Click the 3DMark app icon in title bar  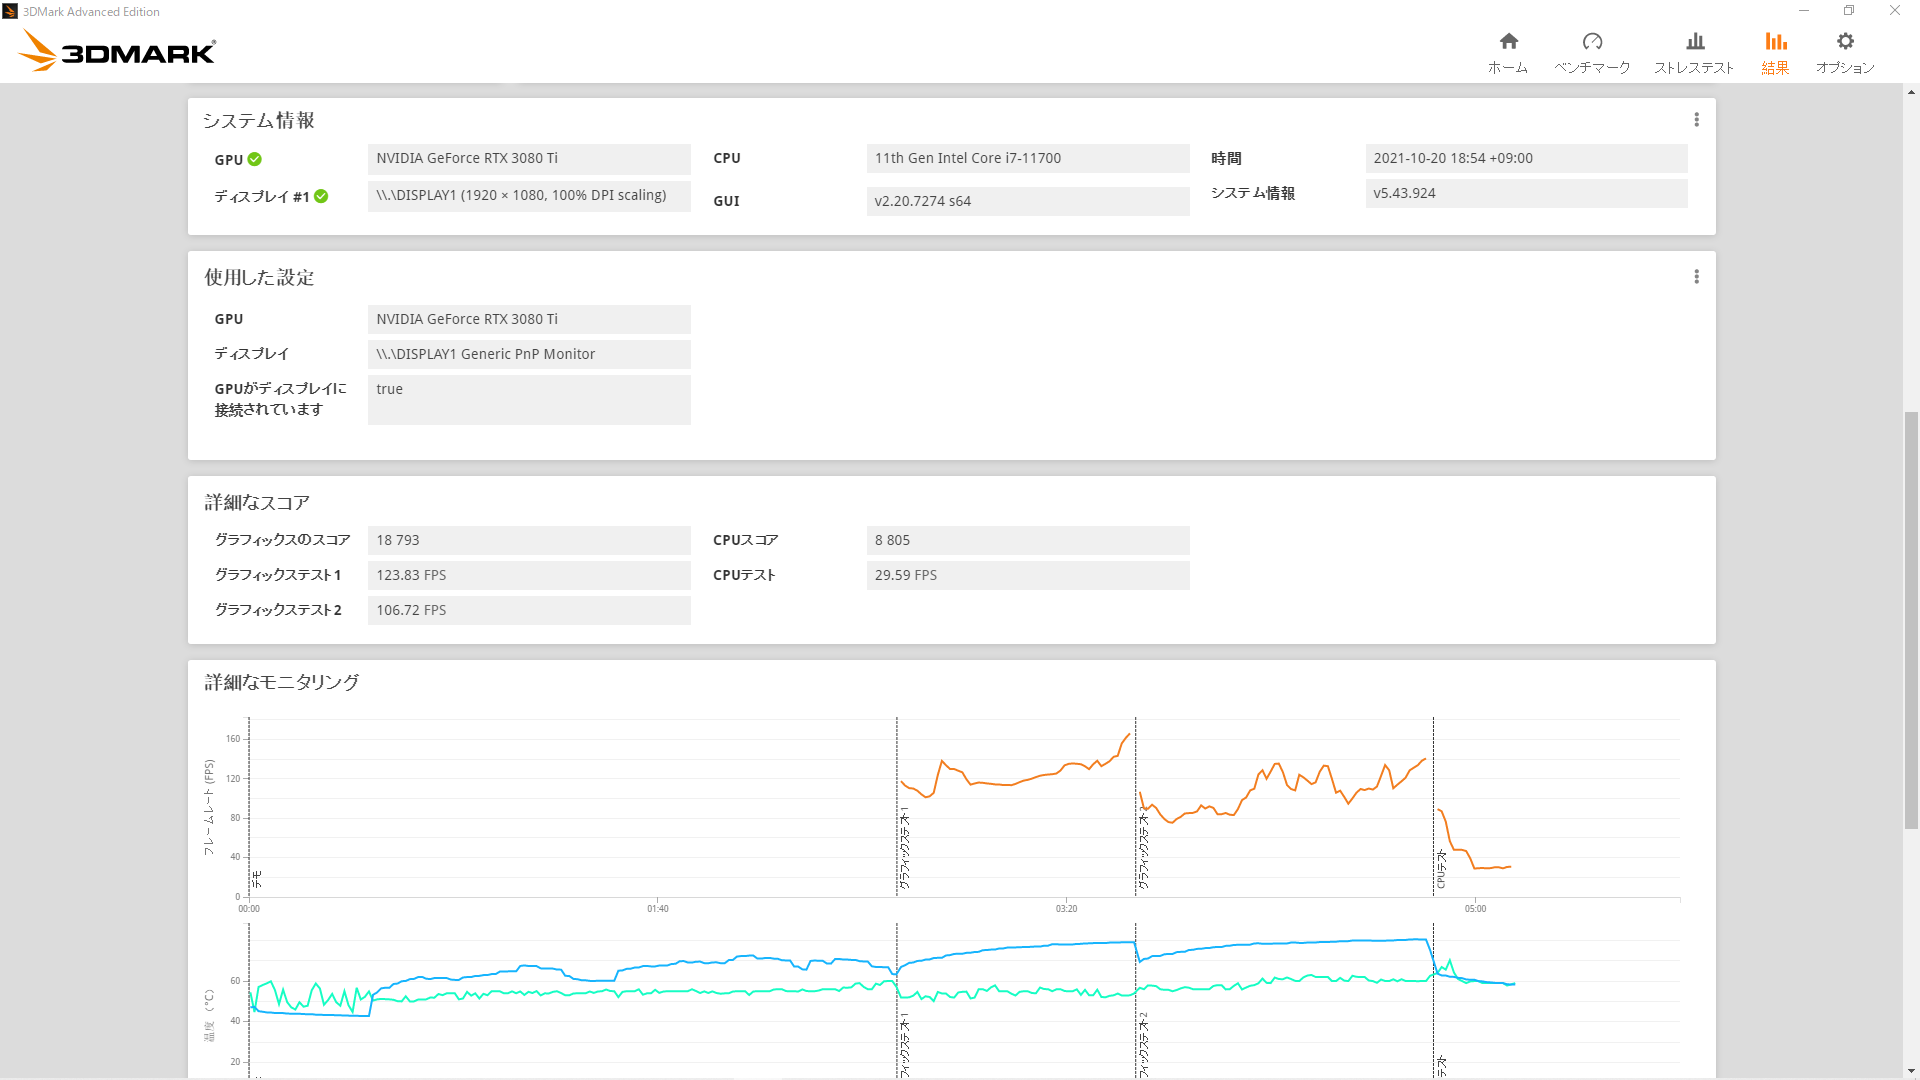[10, 11]
